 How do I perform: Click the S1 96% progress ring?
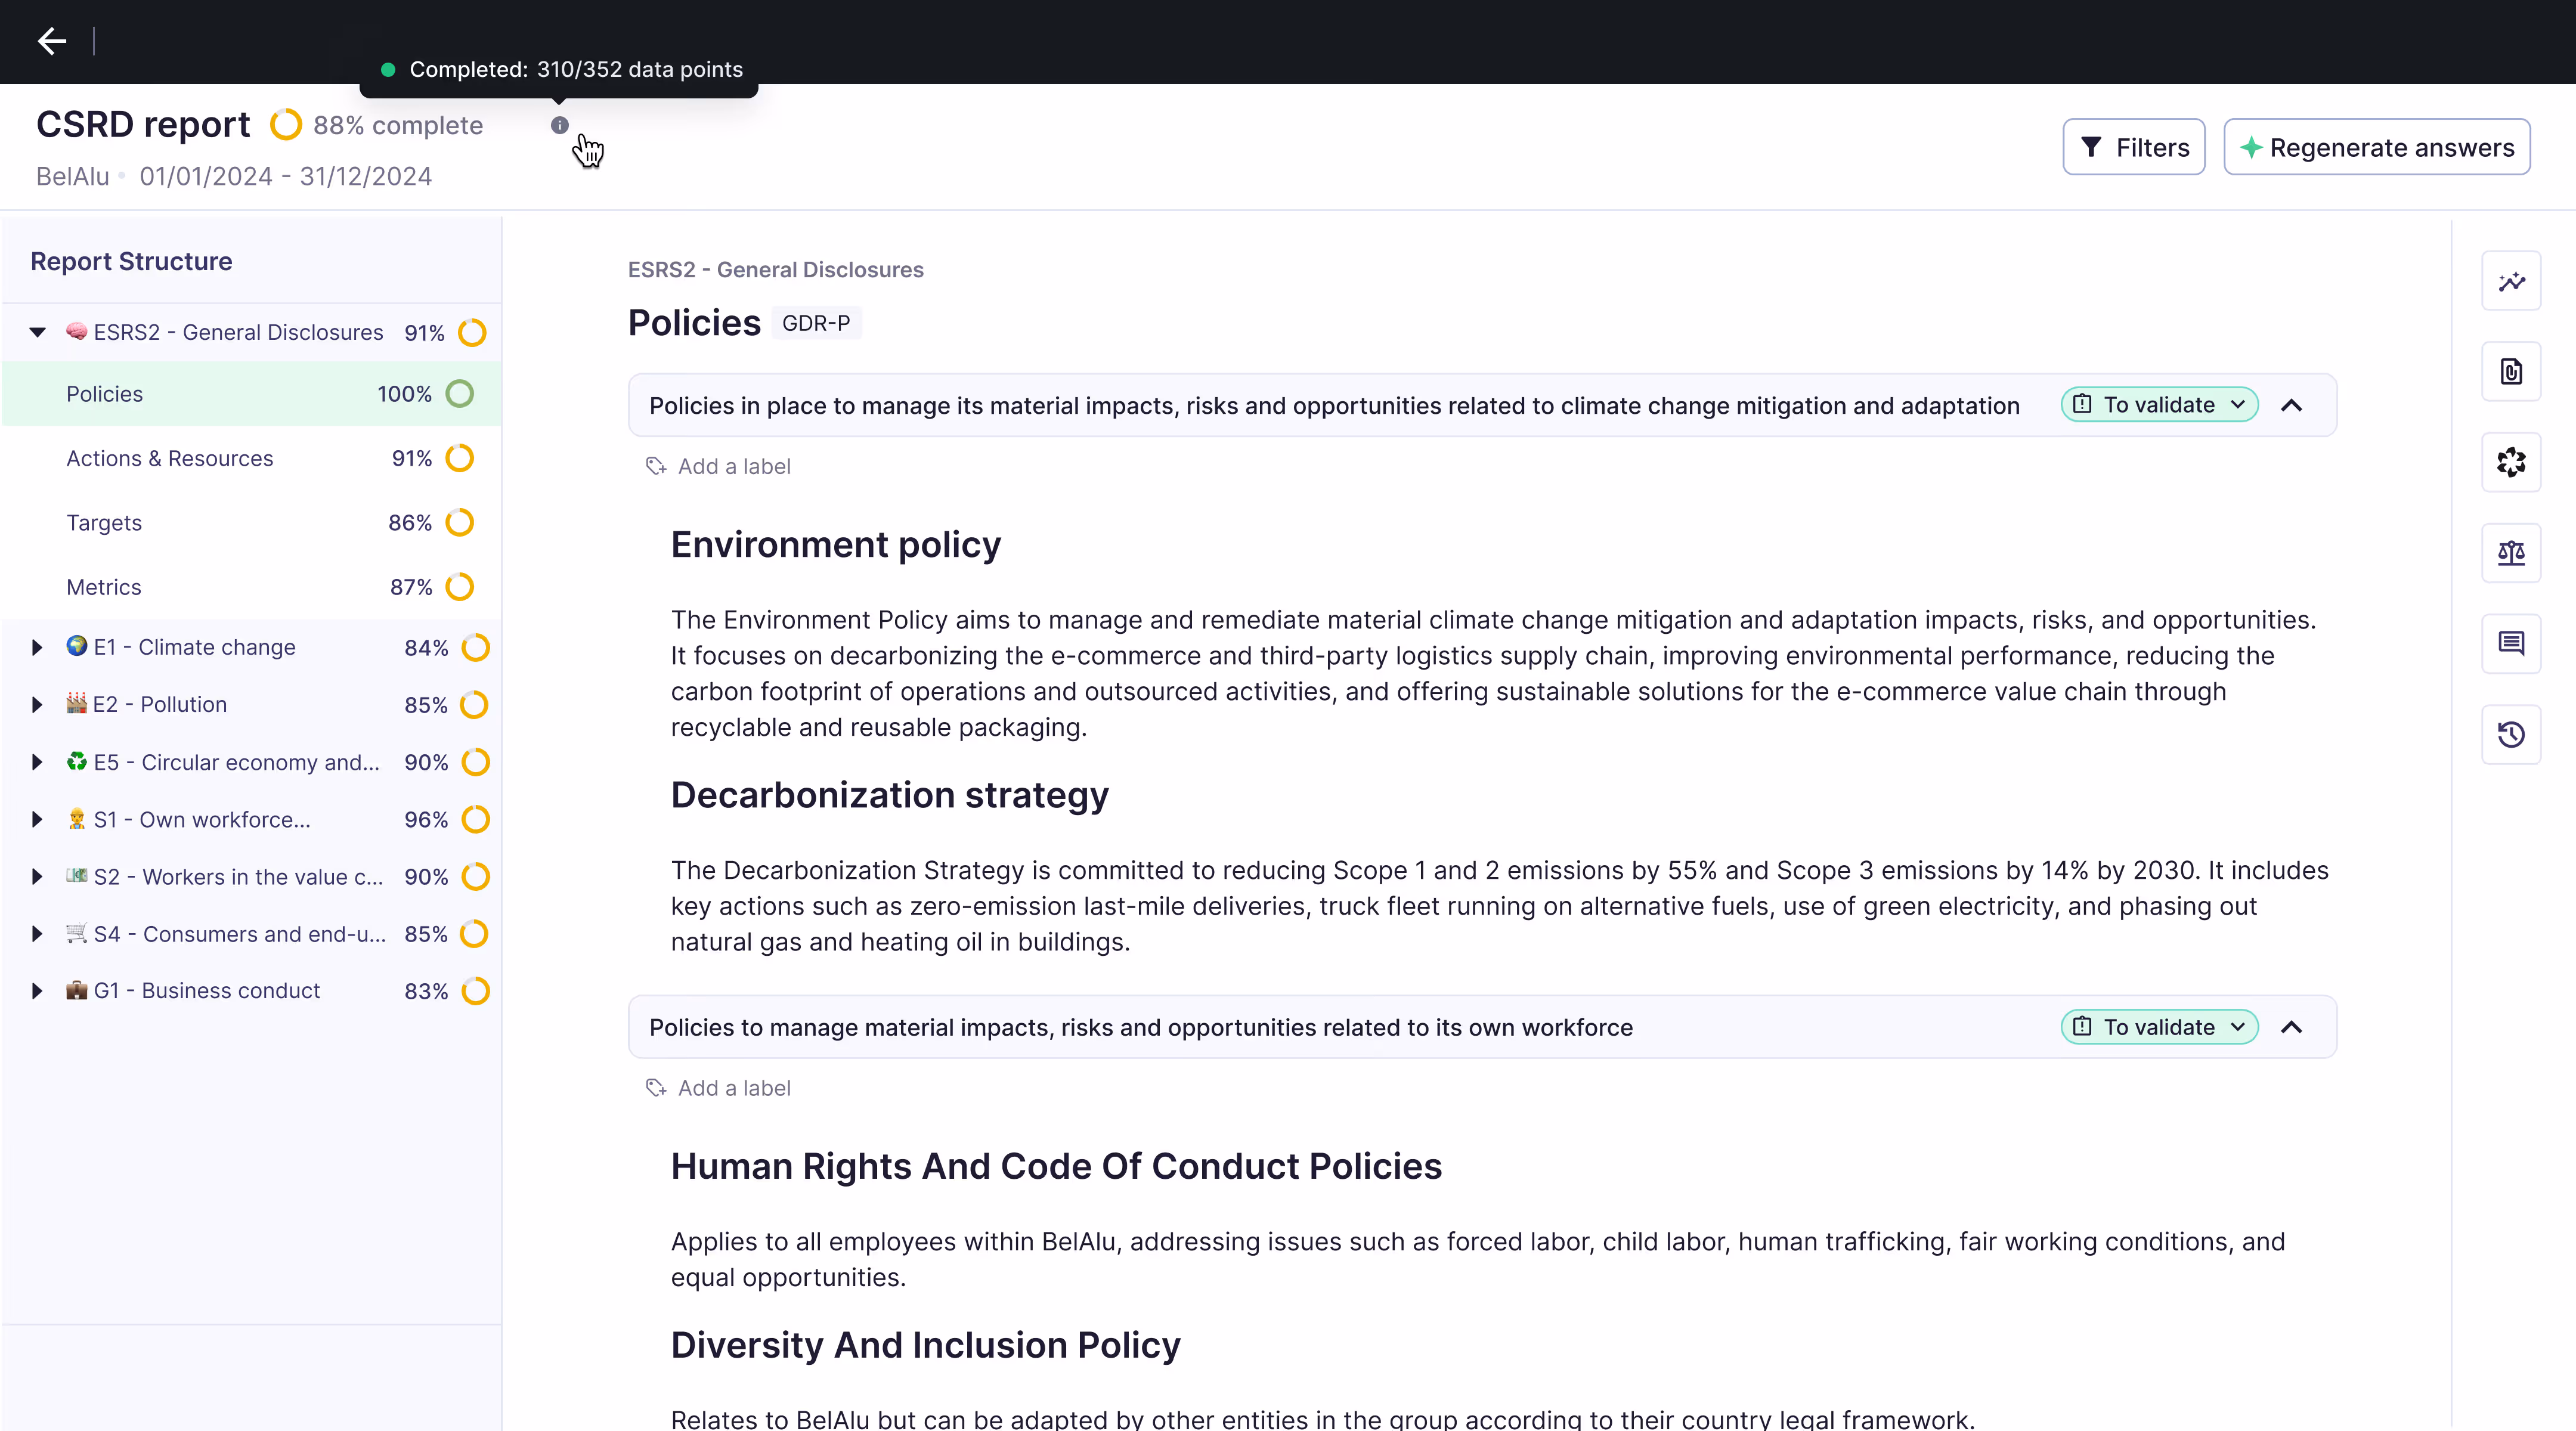click(x=475, y=819)
